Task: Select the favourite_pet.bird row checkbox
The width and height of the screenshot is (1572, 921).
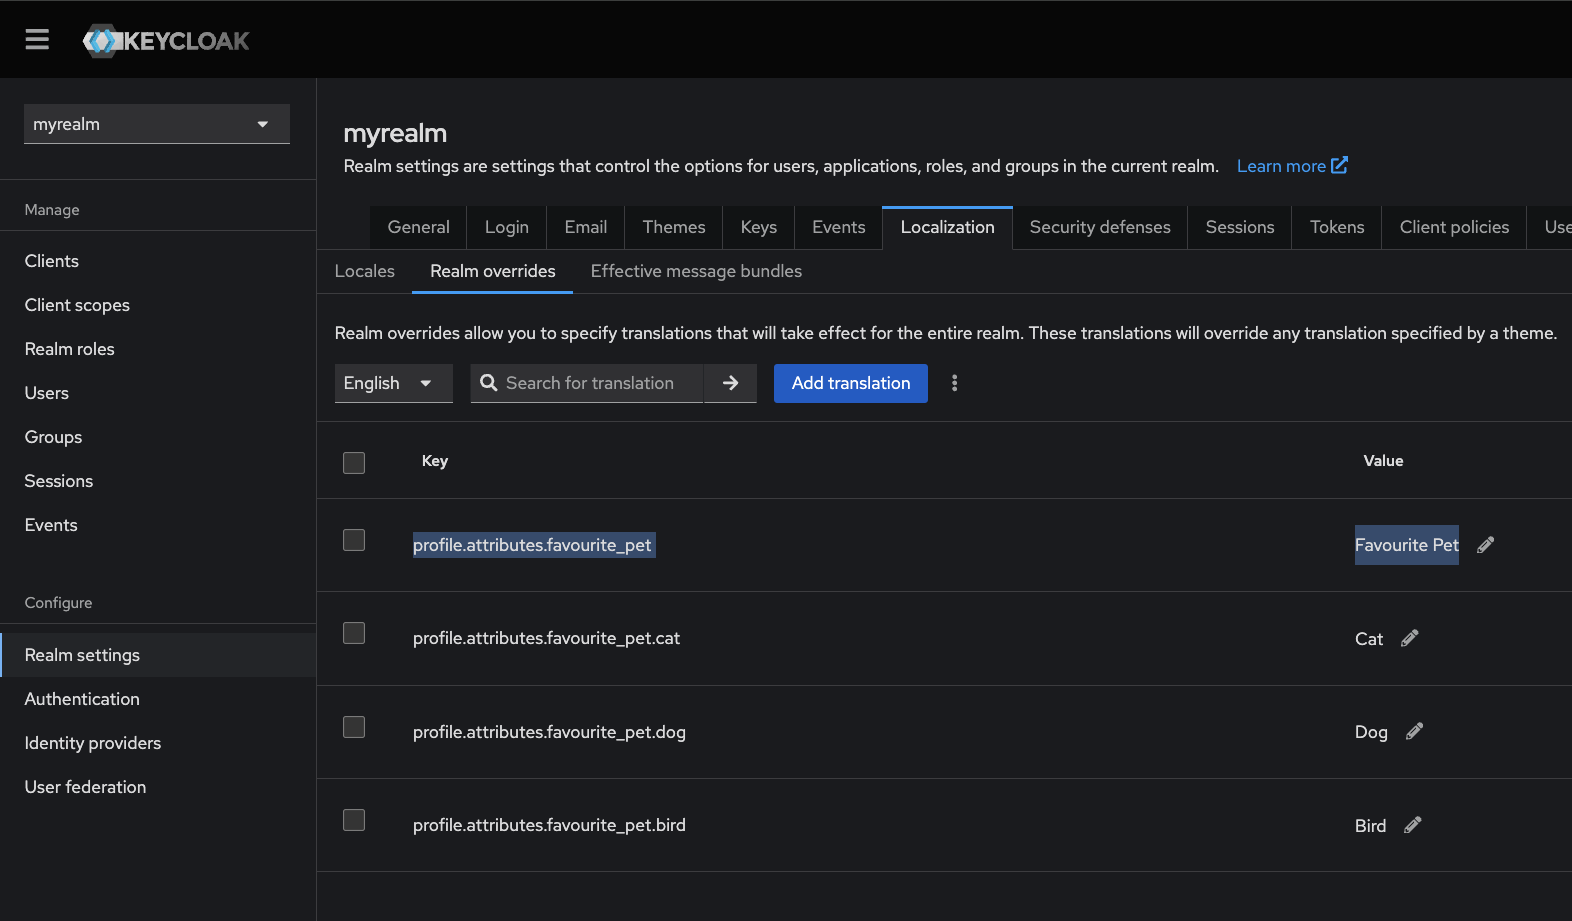Action: click(354, 821)
